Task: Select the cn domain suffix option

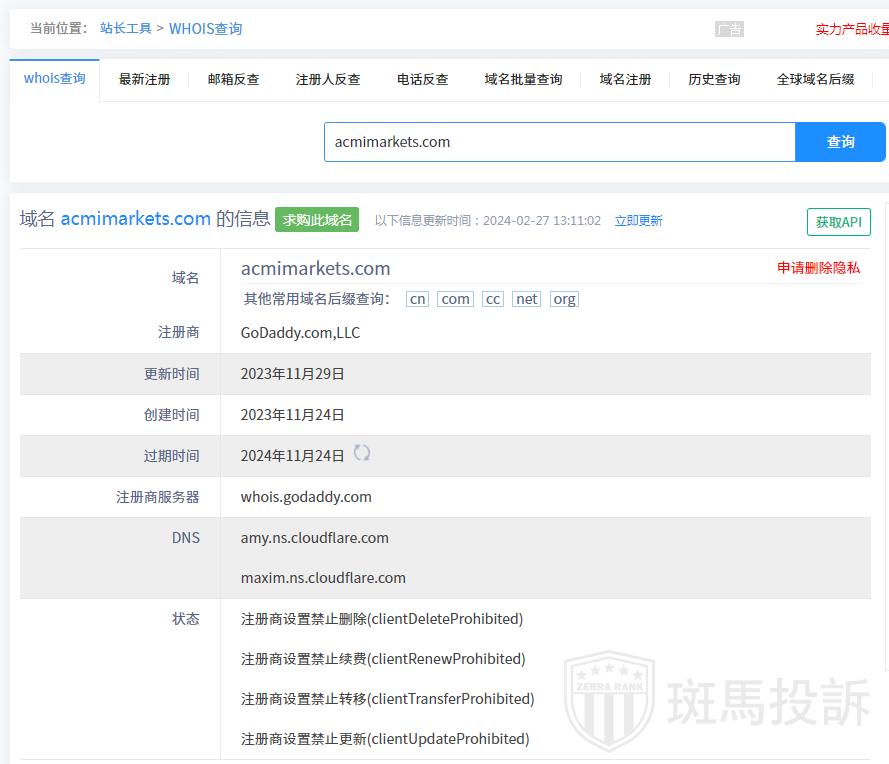Action: click(x=418, y=299)
